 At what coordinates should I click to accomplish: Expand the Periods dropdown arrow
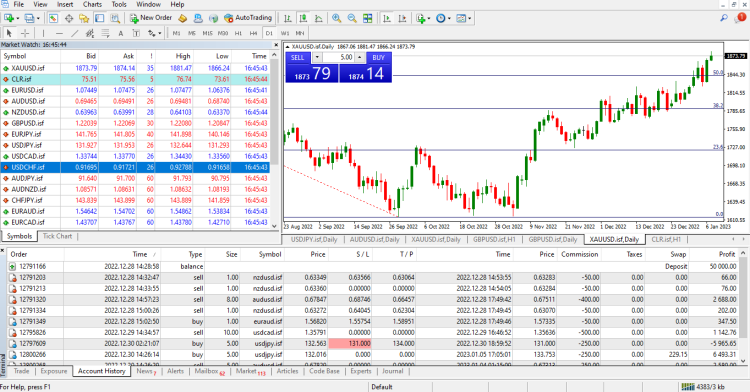pos(449,19)
